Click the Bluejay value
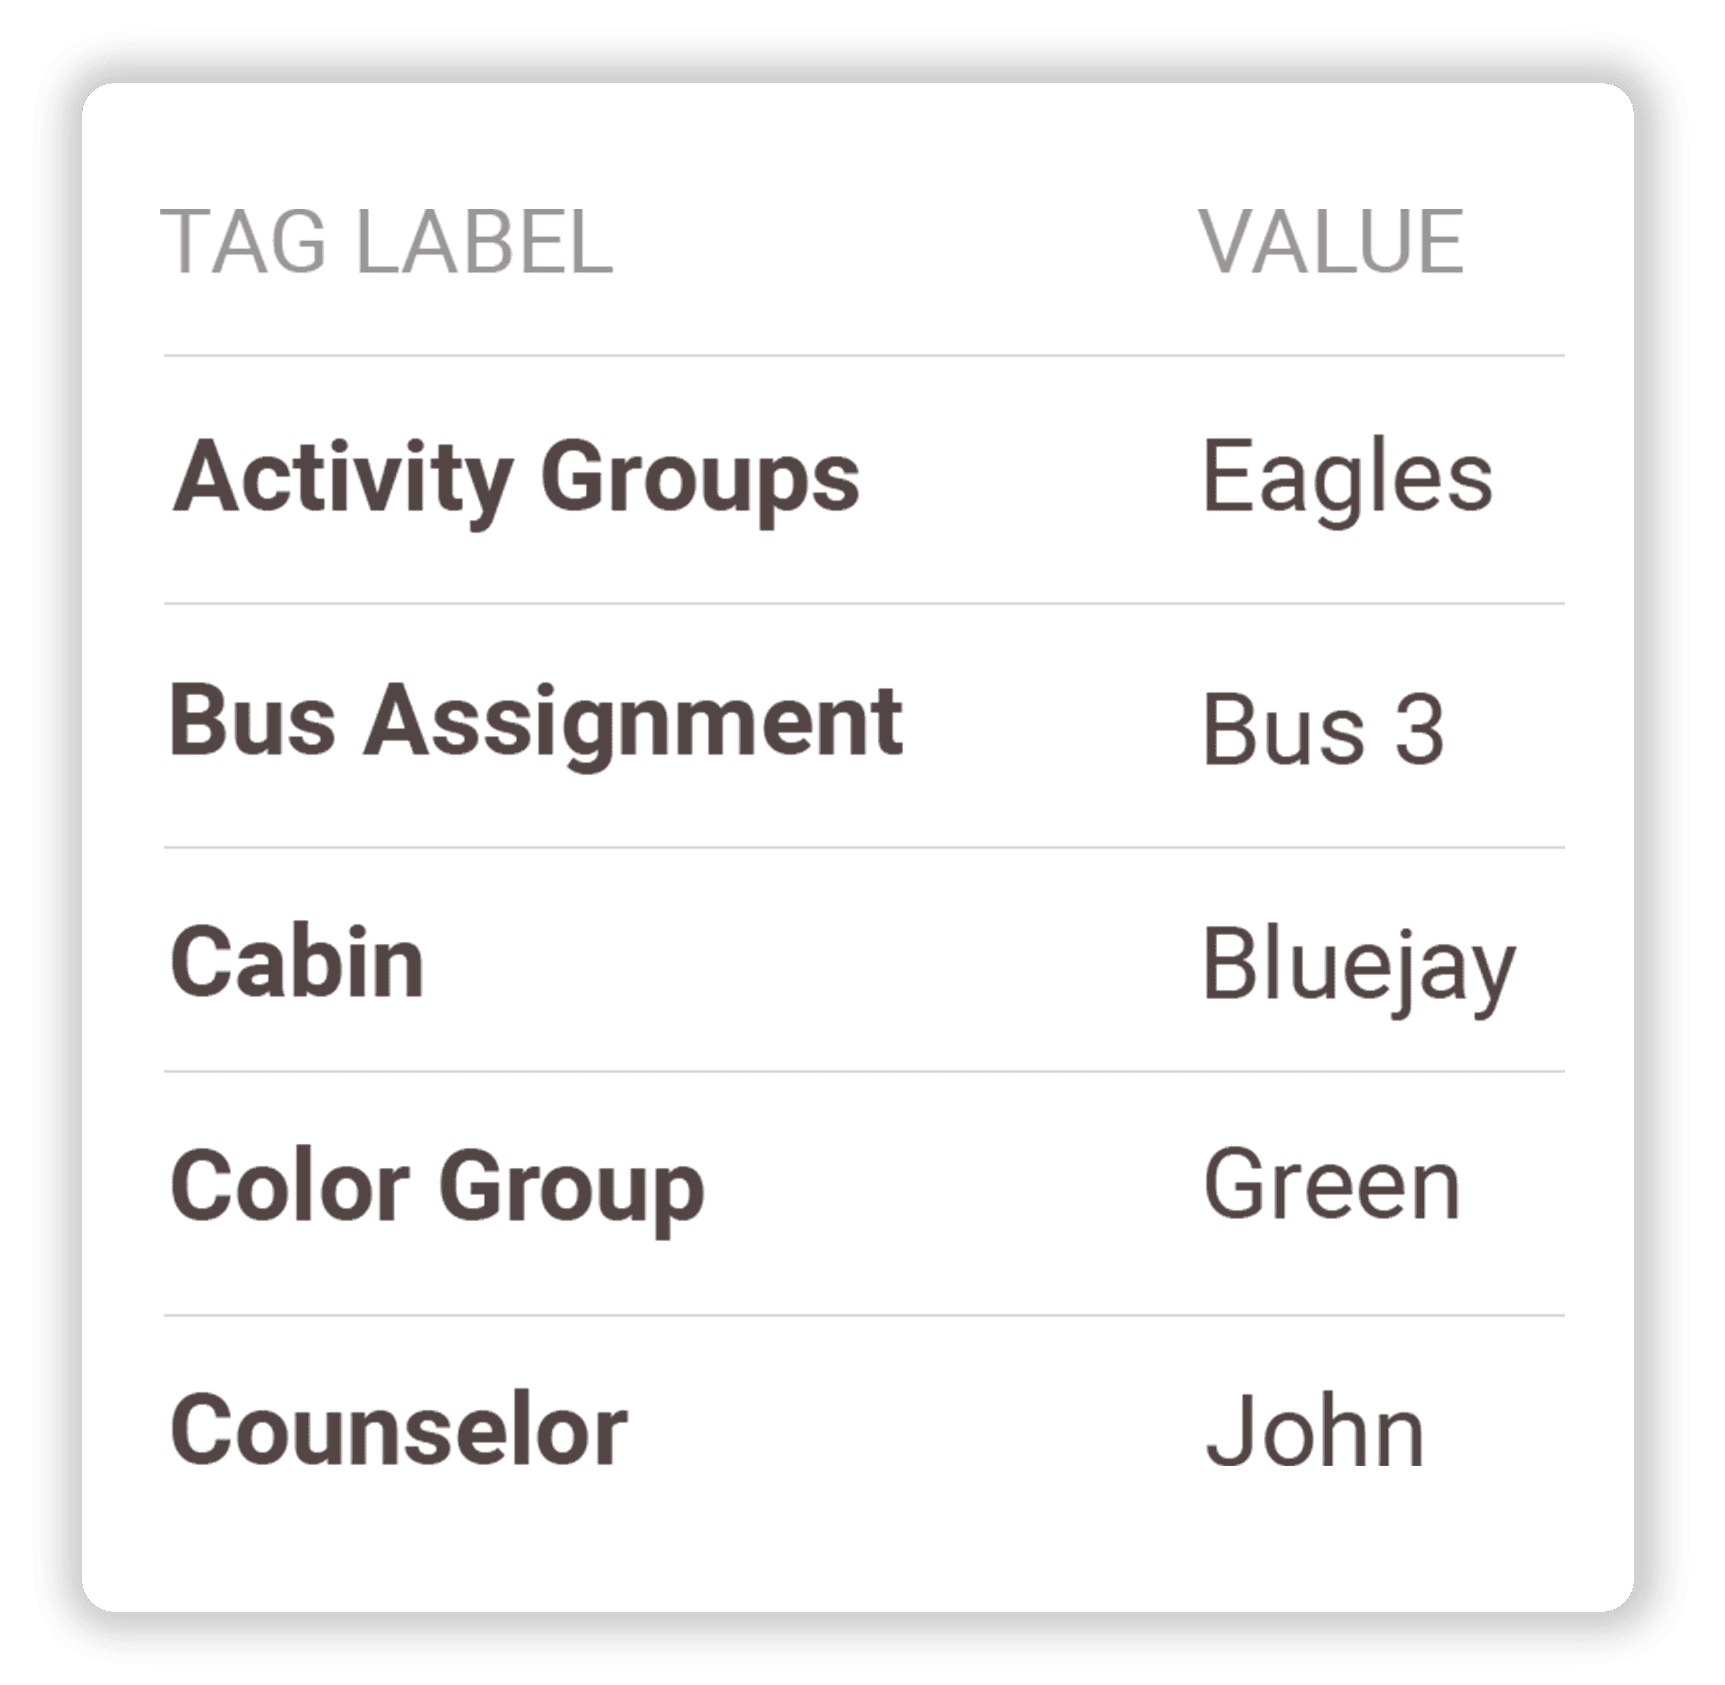This screenshot has width=1725, height=1685. pos(1358,966)
